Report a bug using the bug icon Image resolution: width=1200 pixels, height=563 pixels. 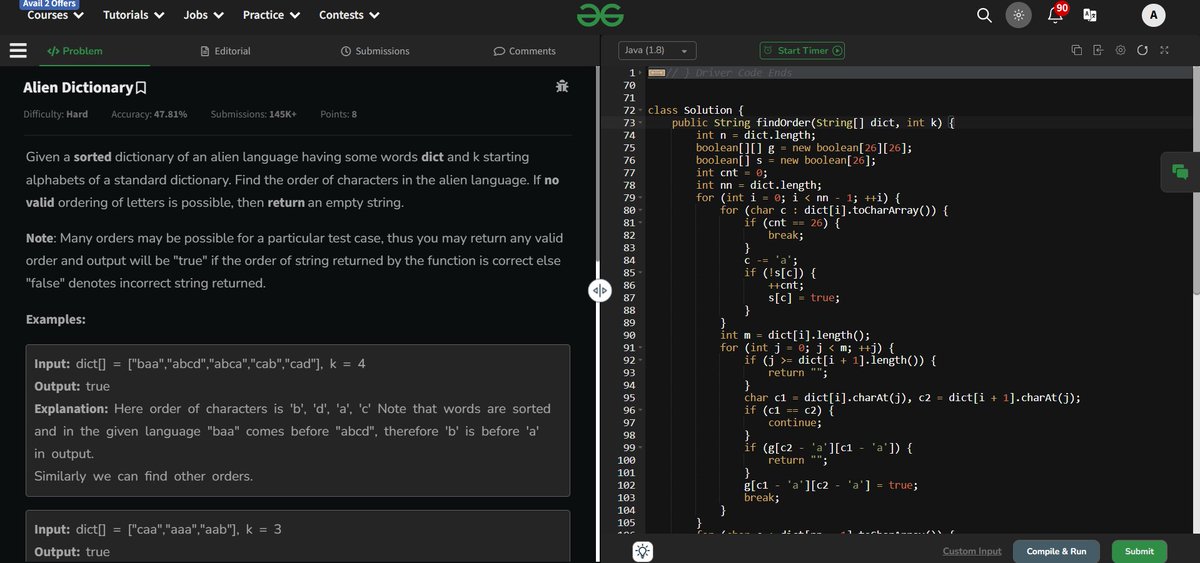coord(562,87)
